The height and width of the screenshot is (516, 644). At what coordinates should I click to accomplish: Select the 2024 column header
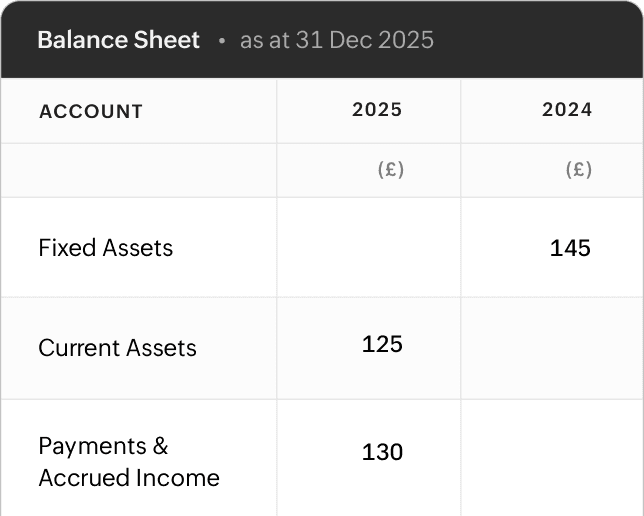(567, 110)
